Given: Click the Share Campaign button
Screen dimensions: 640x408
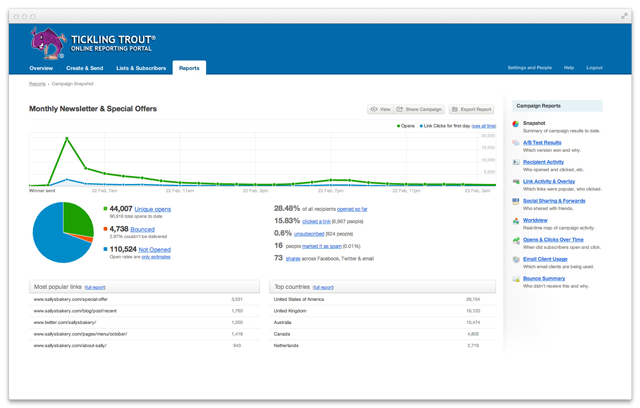Looking at the screenshot, I should pos(419,109).
